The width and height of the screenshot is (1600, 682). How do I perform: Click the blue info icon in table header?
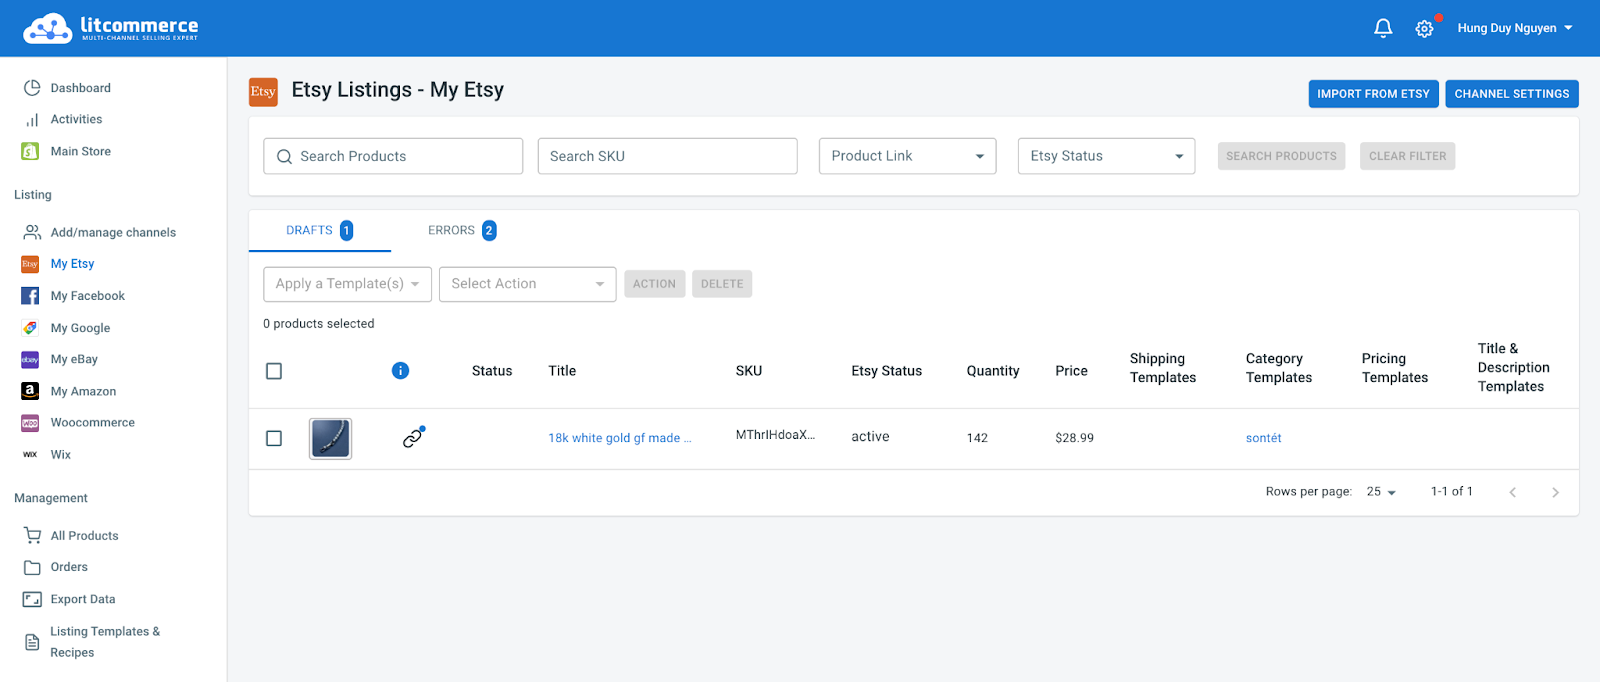pyautogui.click(x=400, y=370)
